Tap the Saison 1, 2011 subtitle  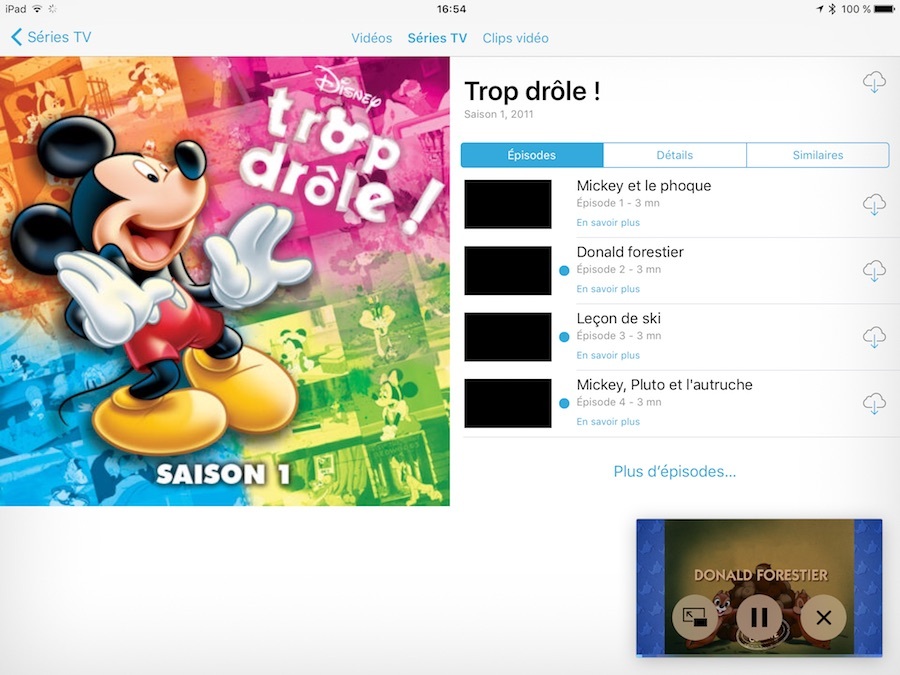click(x=498, y=114)
